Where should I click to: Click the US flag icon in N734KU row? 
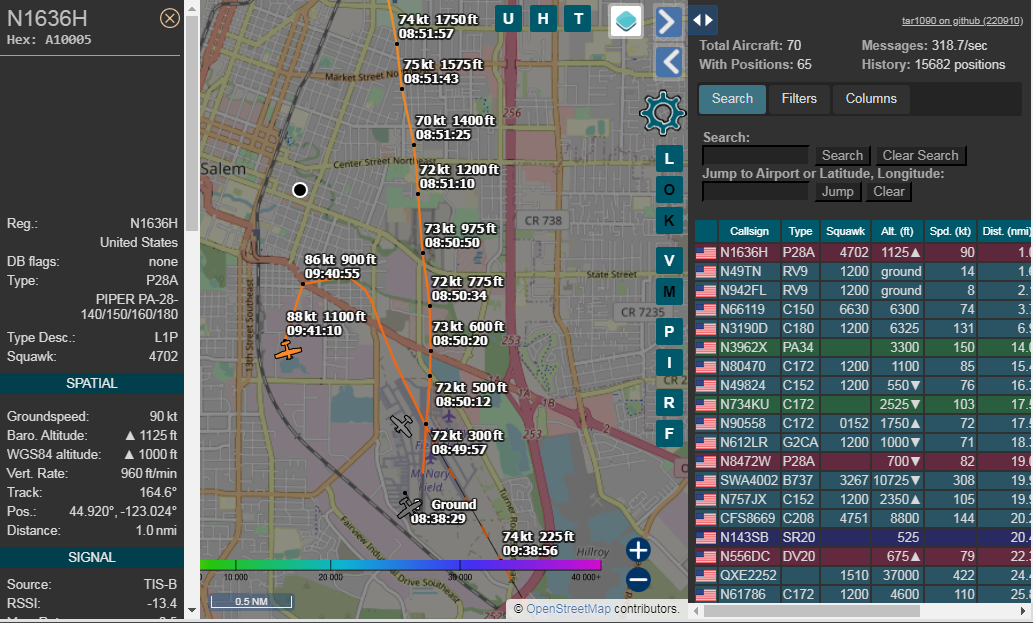pos(706,404)
